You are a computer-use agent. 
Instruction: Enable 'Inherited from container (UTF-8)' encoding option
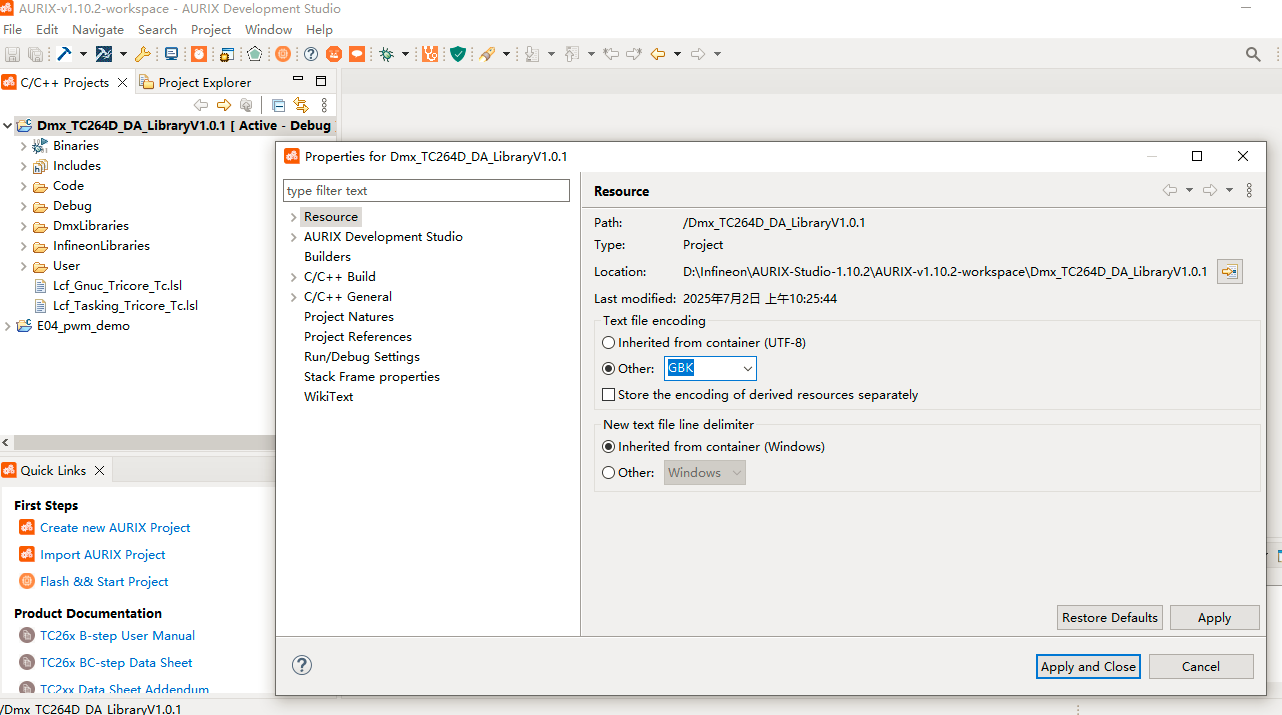pyautogui.click(x=608, y=342)
